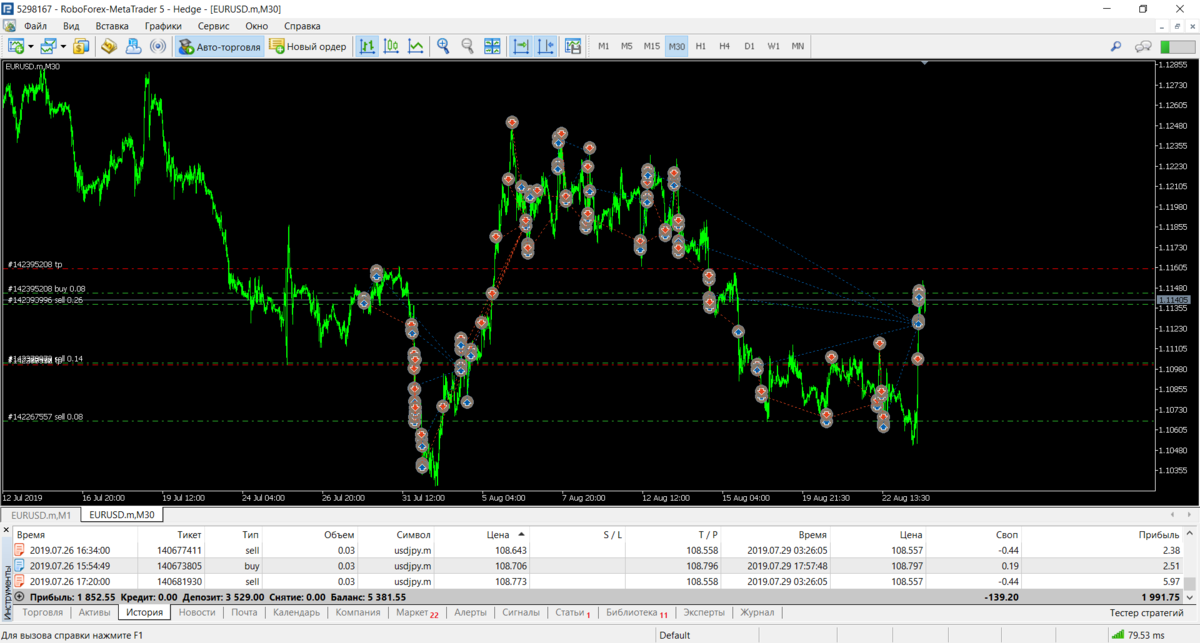Click the New Chart toolbar icon
This screenshot has height=643, width=1200.
(x=16, y=46)
